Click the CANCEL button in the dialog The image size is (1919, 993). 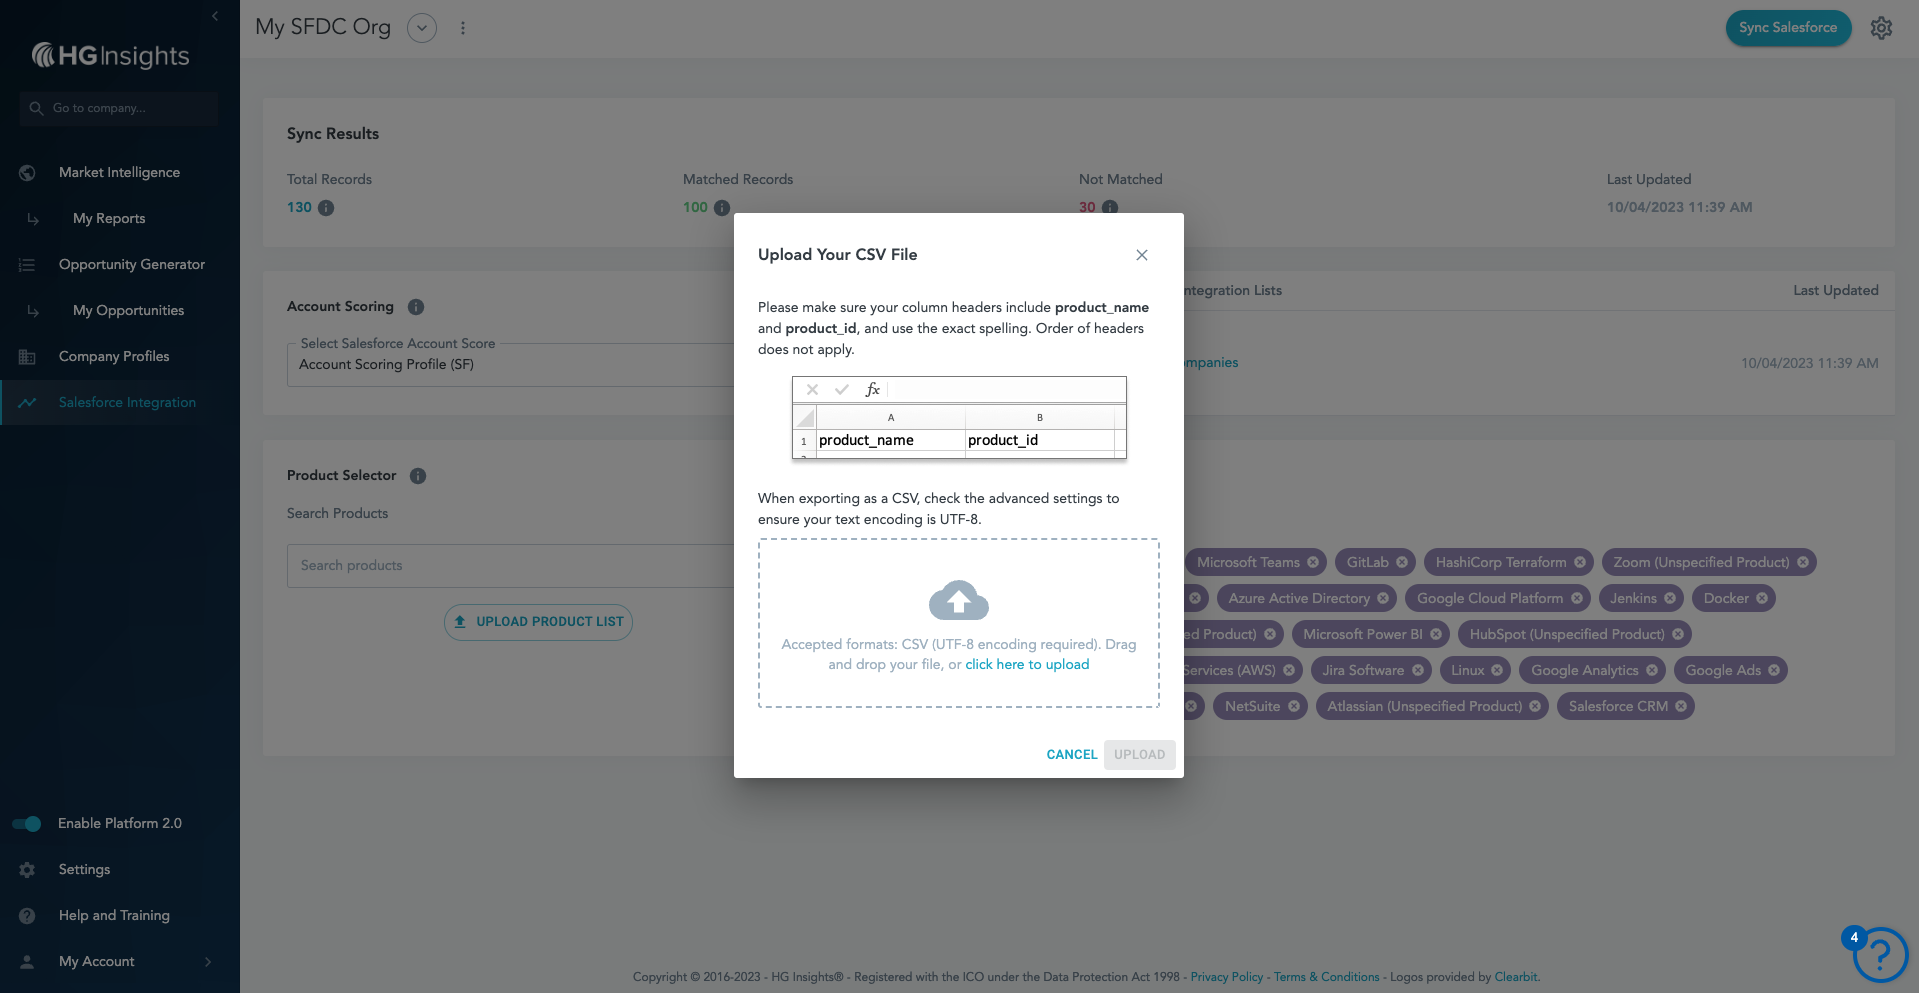click(x=1072, y=755)
